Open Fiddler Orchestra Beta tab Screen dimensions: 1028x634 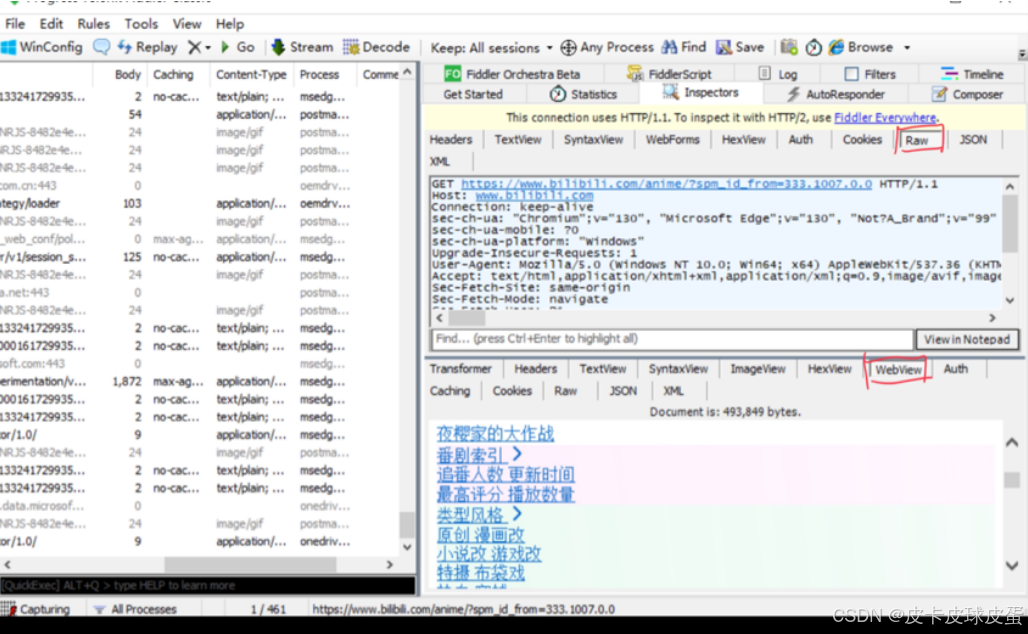tap(512, 74)
